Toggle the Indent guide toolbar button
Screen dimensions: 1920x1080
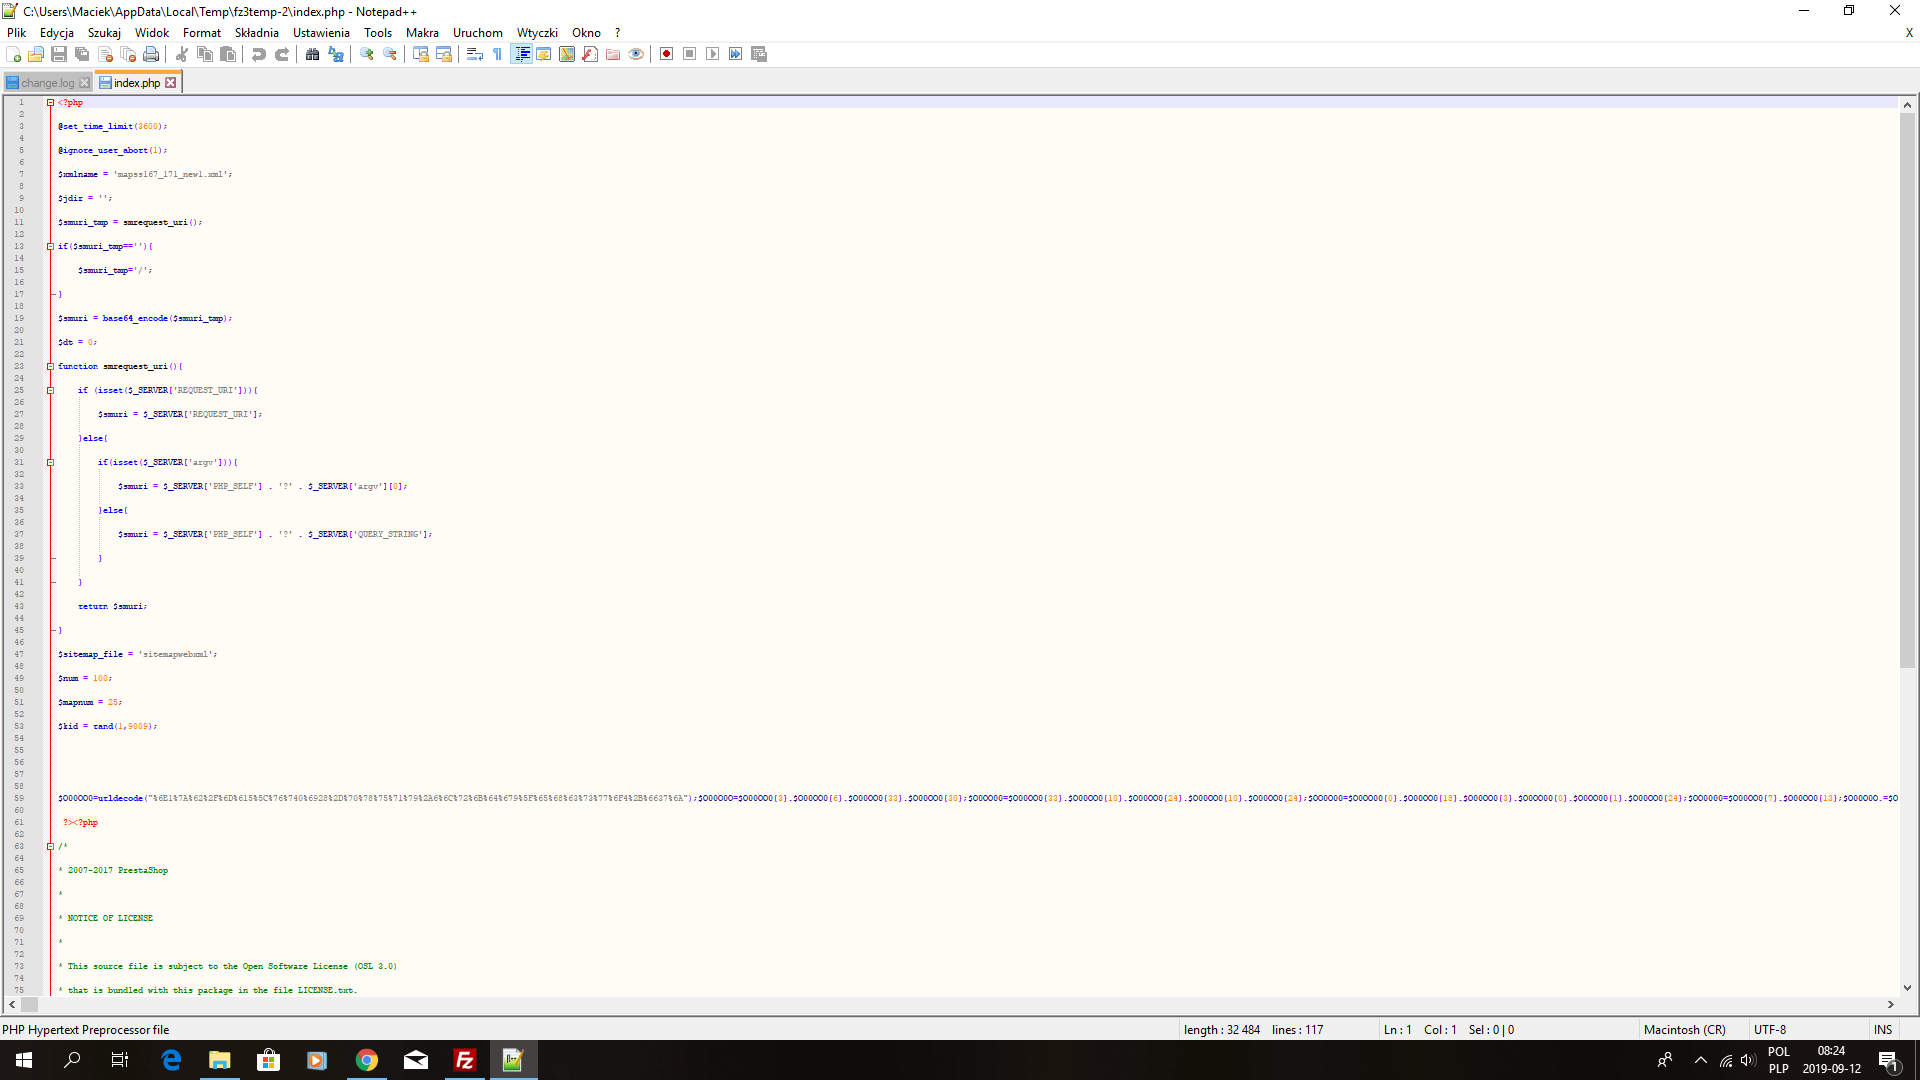(521, 54)
